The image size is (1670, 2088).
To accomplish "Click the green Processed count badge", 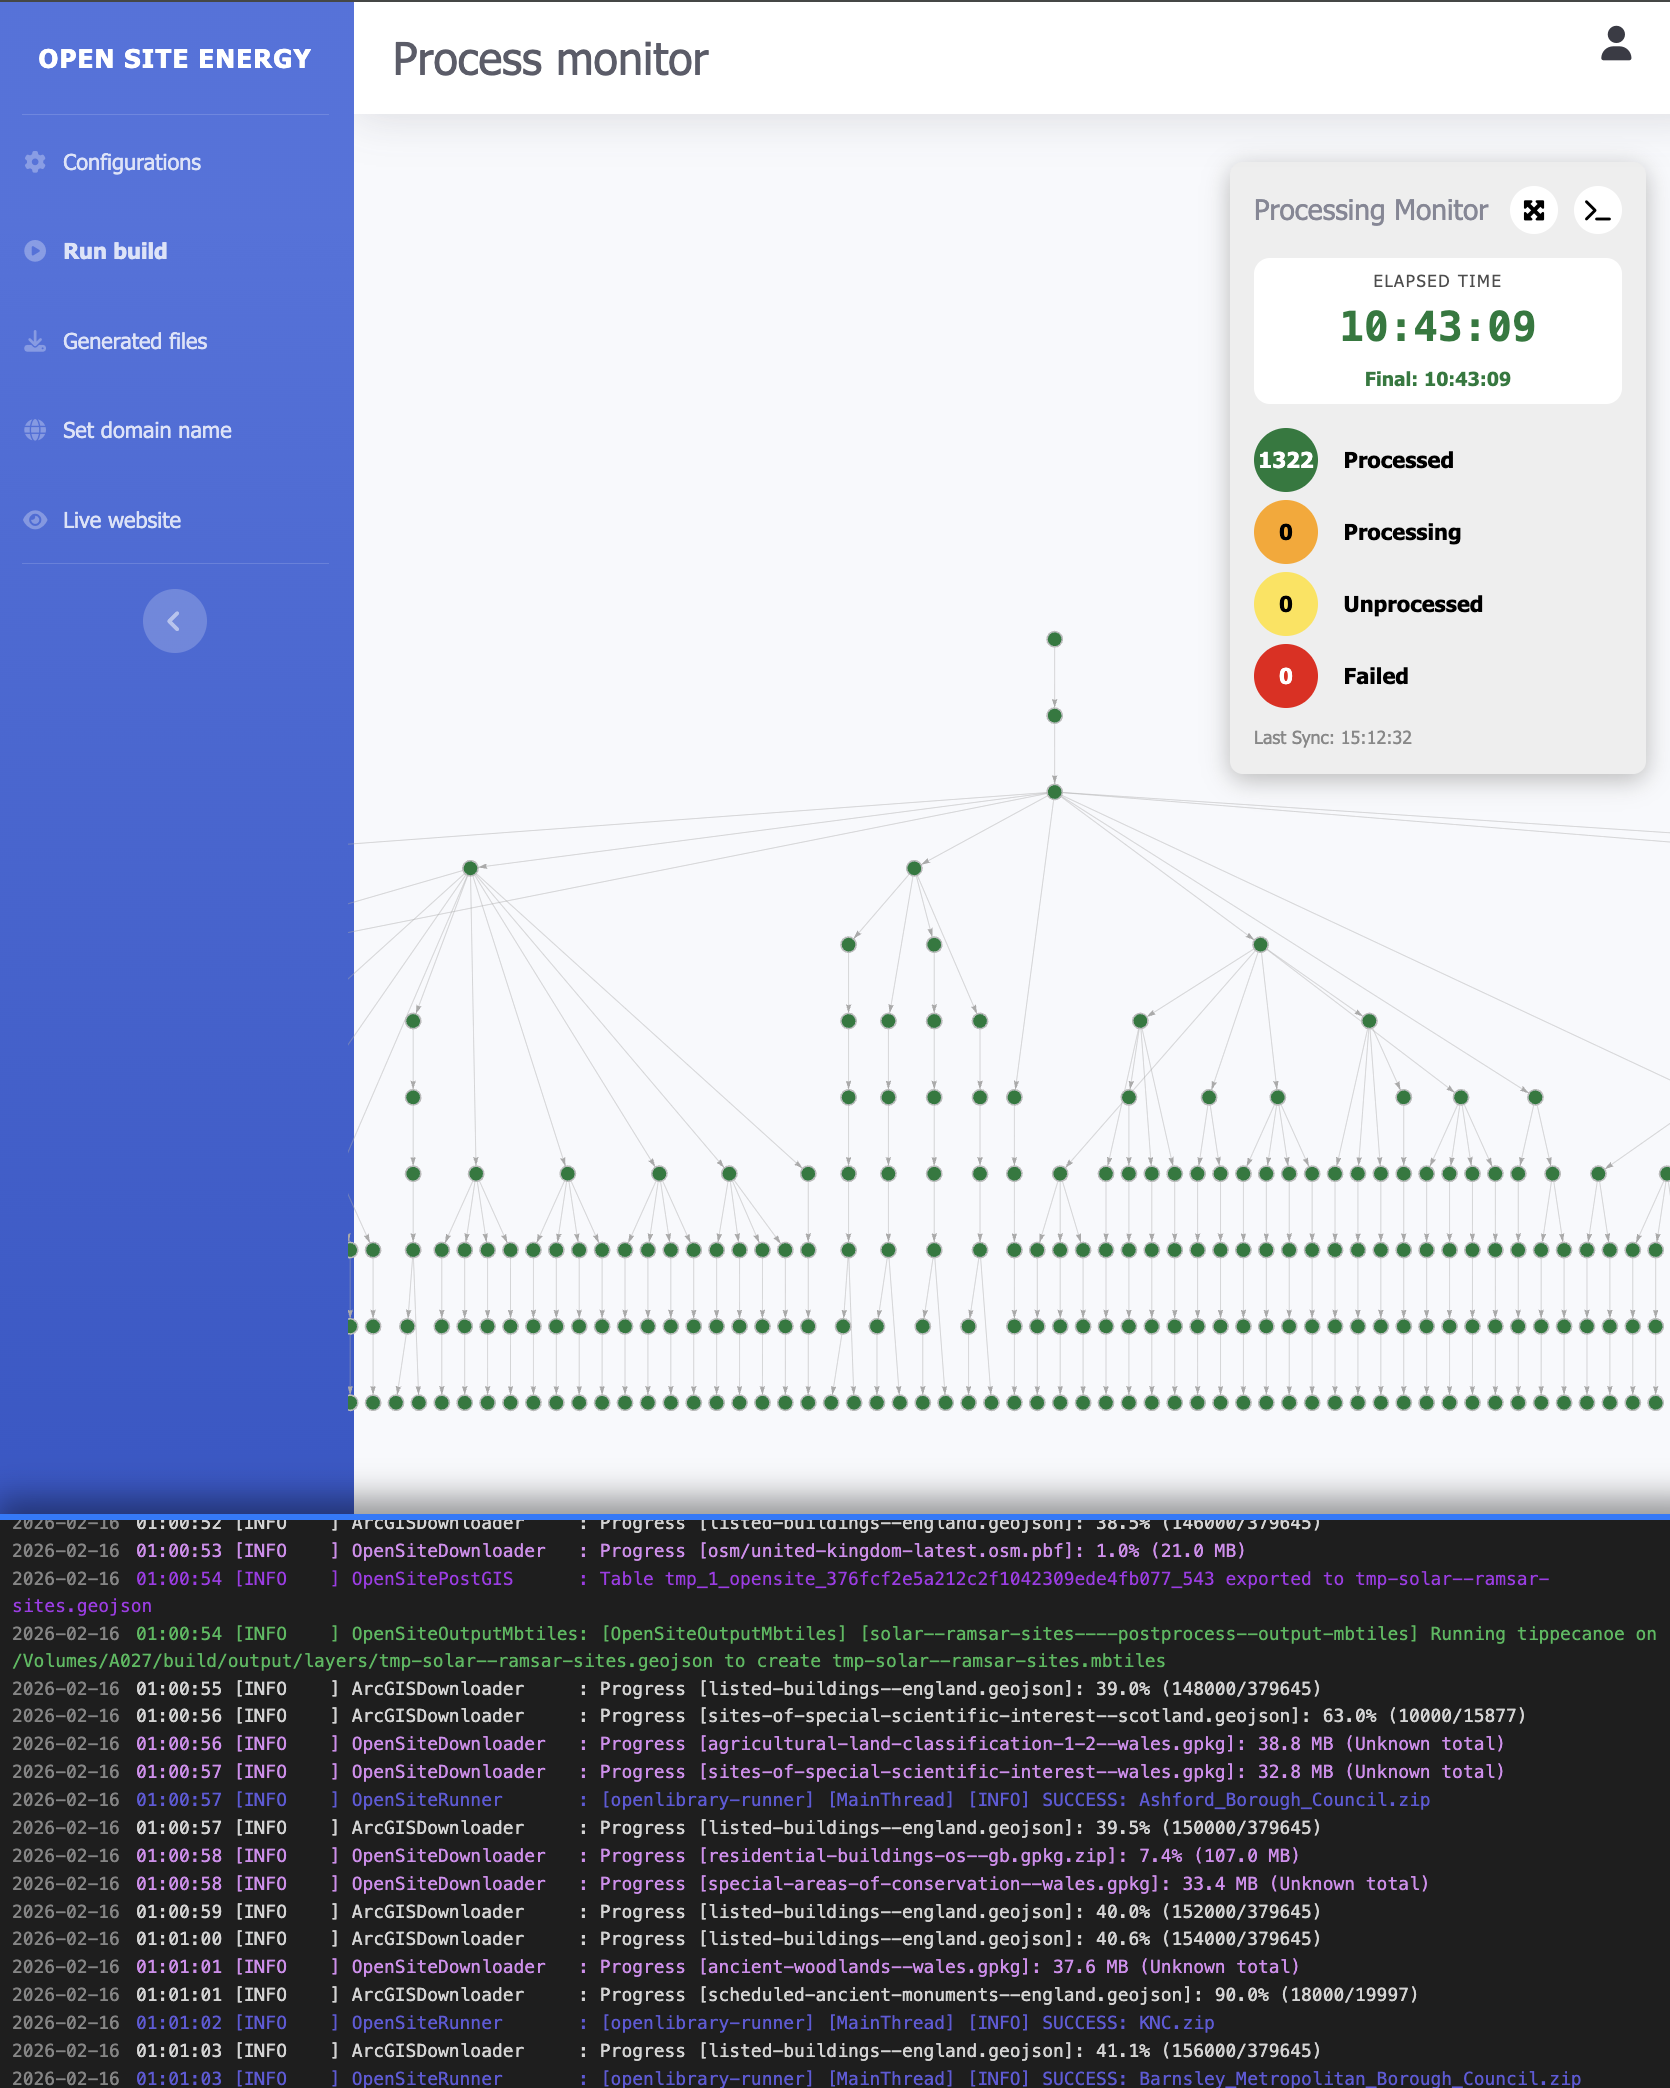I will pos(1285,460).
